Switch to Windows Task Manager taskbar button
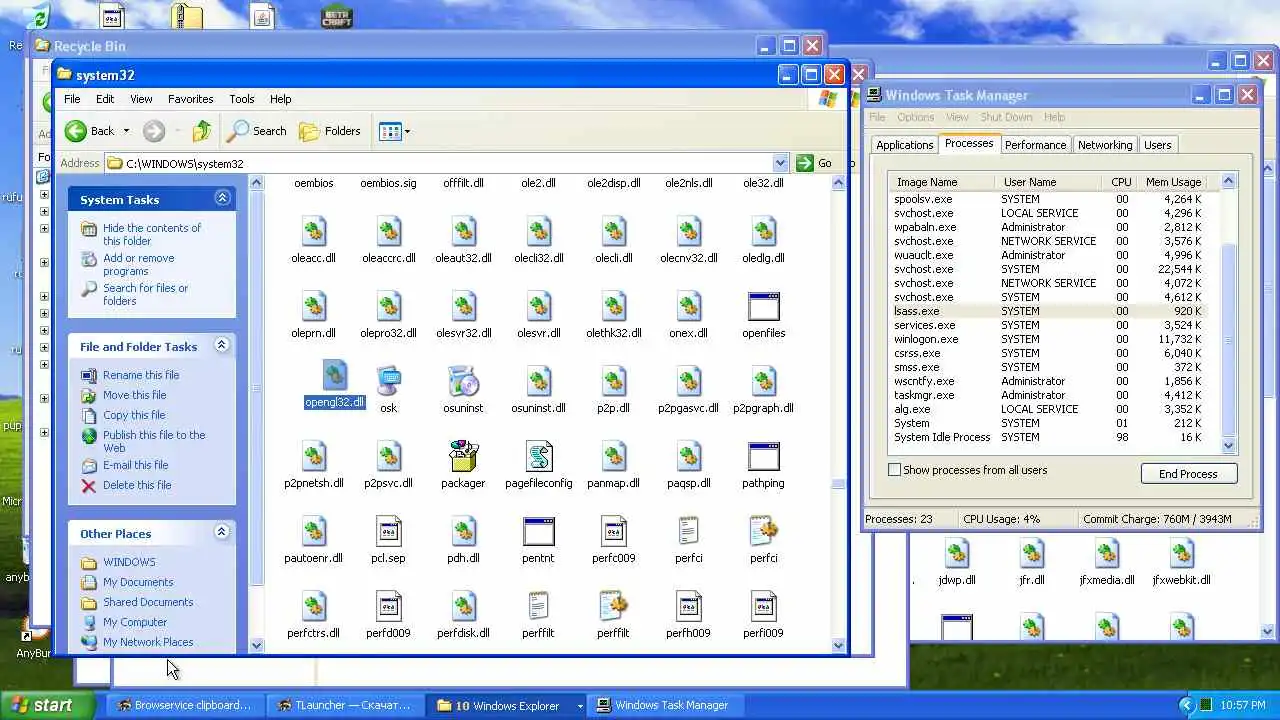Image resolution: width=1280 pixels, height=720 pixels. click(x=665, y=705)
